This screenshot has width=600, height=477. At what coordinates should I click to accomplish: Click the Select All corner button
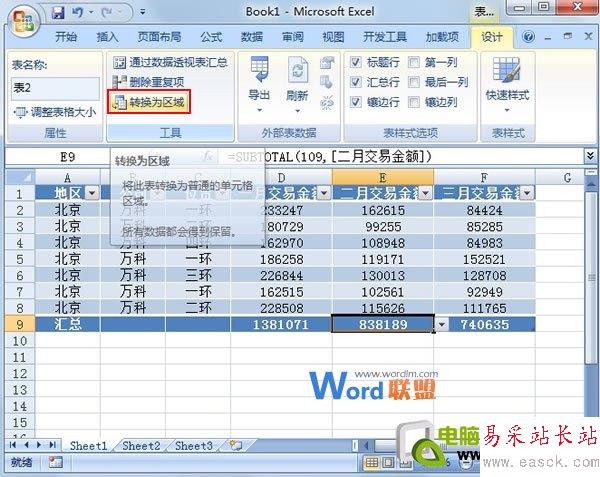(20, 177)
